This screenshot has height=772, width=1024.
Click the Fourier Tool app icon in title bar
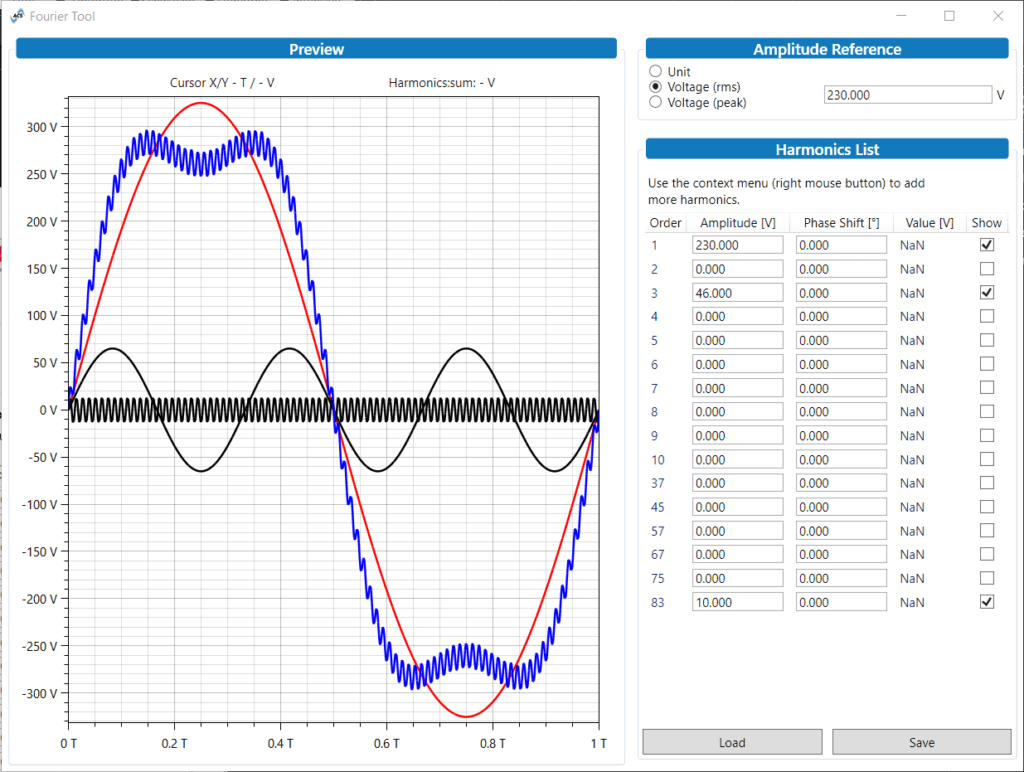(x=16, y=16)
